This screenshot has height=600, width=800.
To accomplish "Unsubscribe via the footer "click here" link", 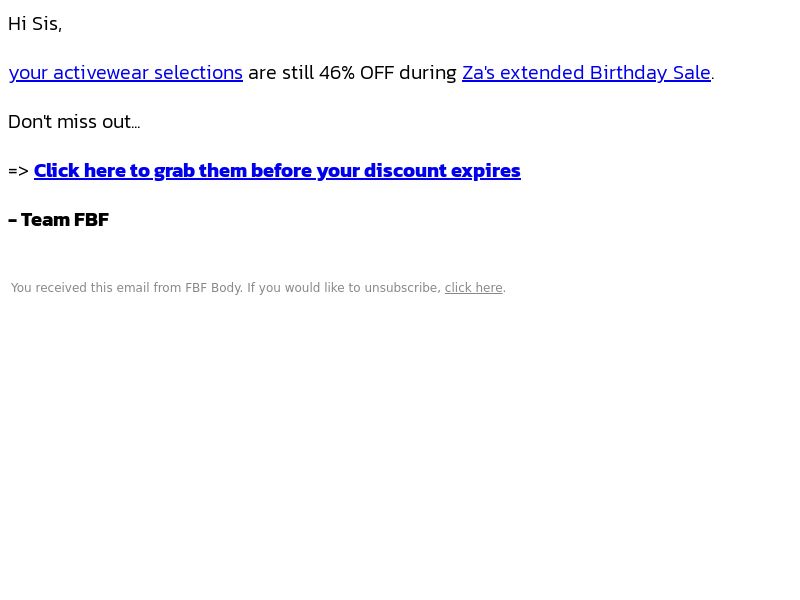I will (473, 288).
